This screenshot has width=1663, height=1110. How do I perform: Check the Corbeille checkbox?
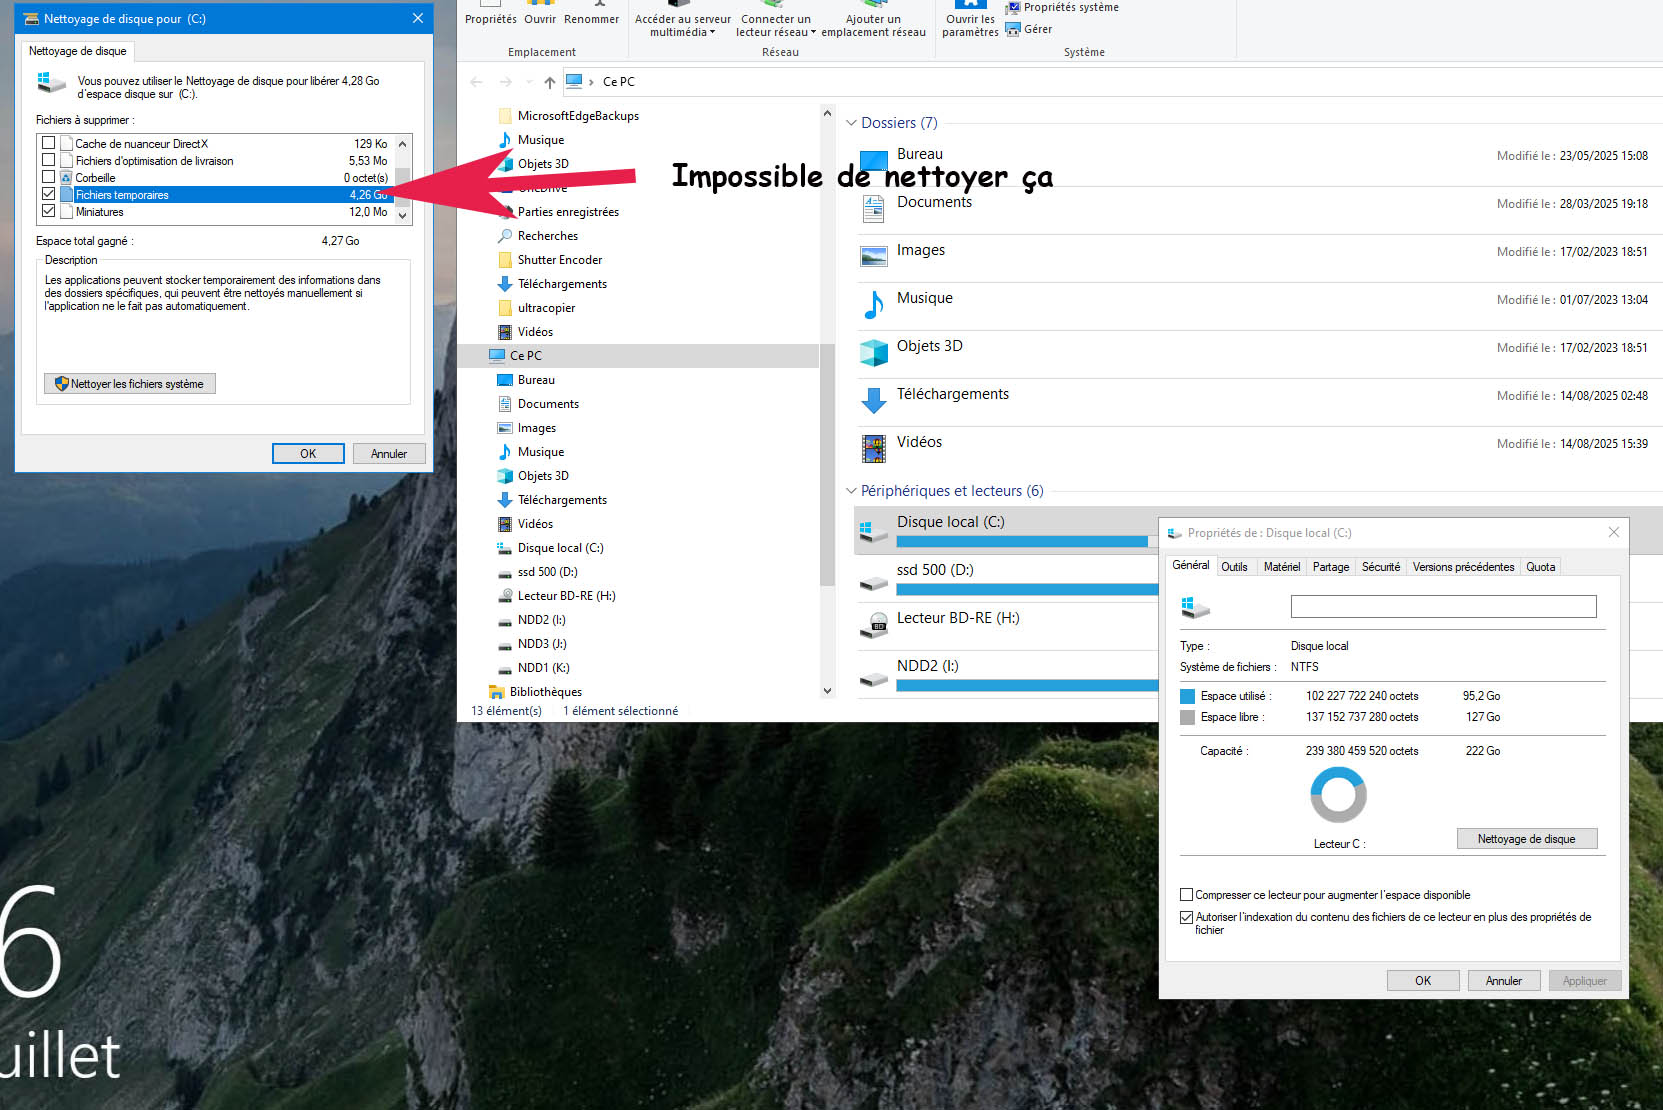[x=48, y=177]
